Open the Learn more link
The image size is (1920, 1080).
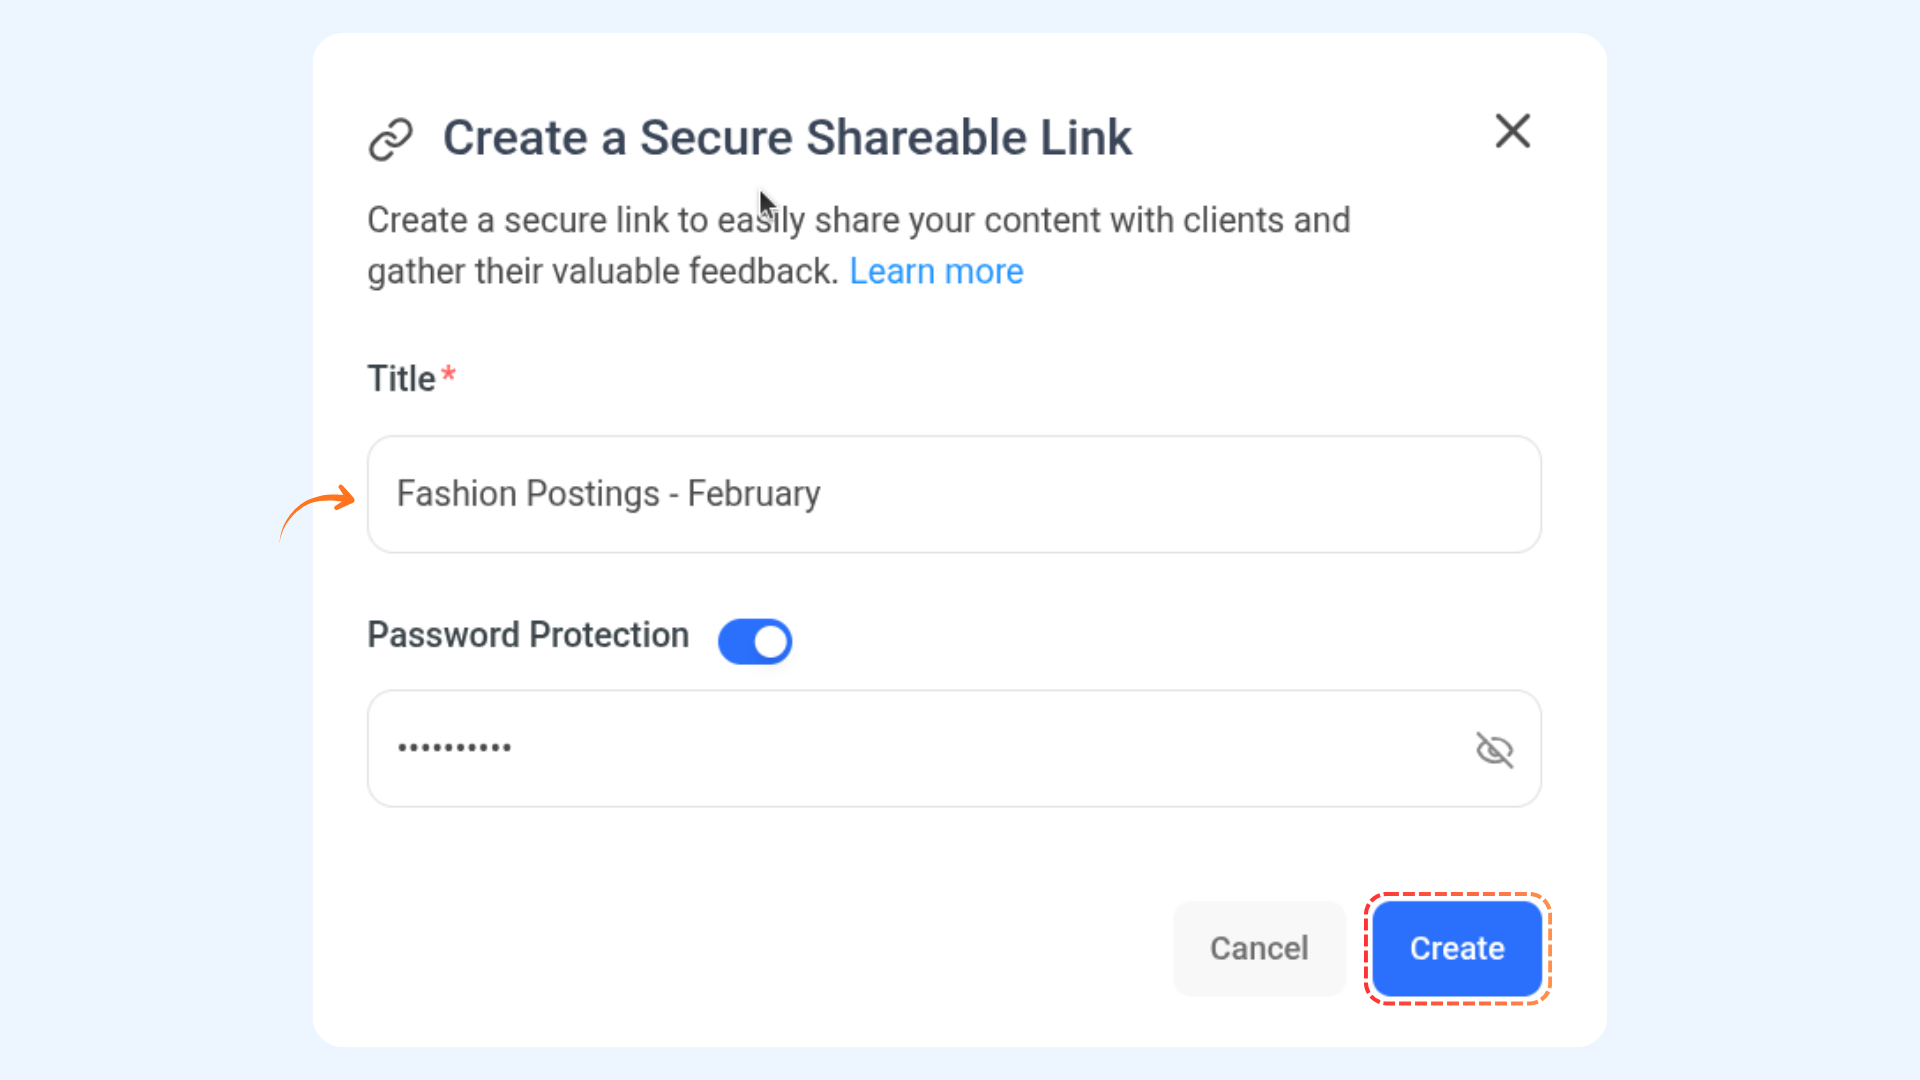coord(936,271)
